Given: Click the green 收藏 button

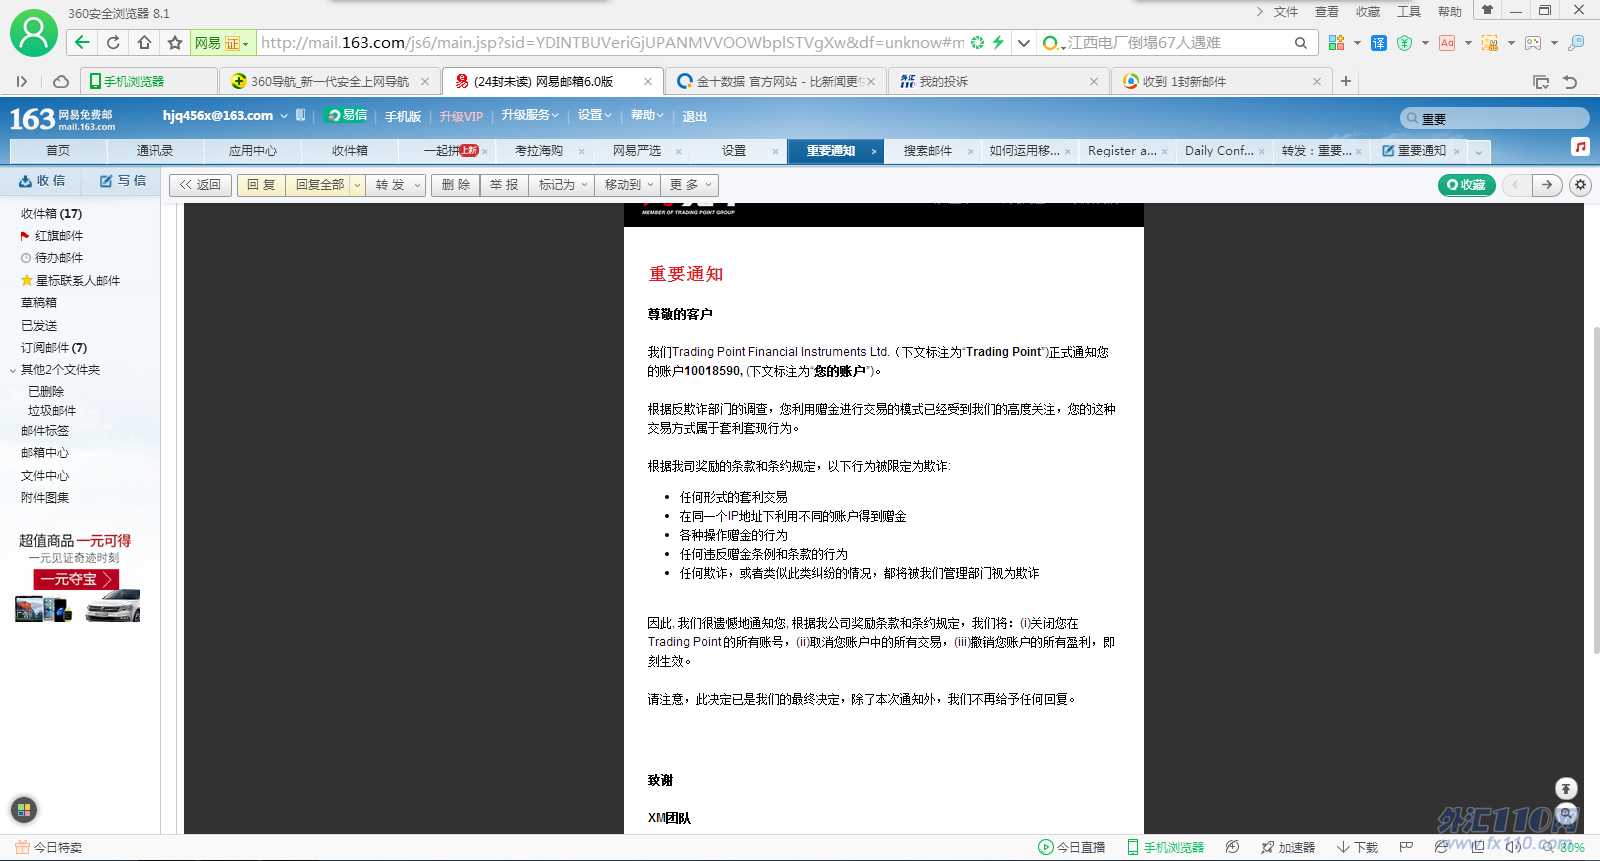Looking at the screenshot, I should pyautogui.click(x=1466, y=185).
